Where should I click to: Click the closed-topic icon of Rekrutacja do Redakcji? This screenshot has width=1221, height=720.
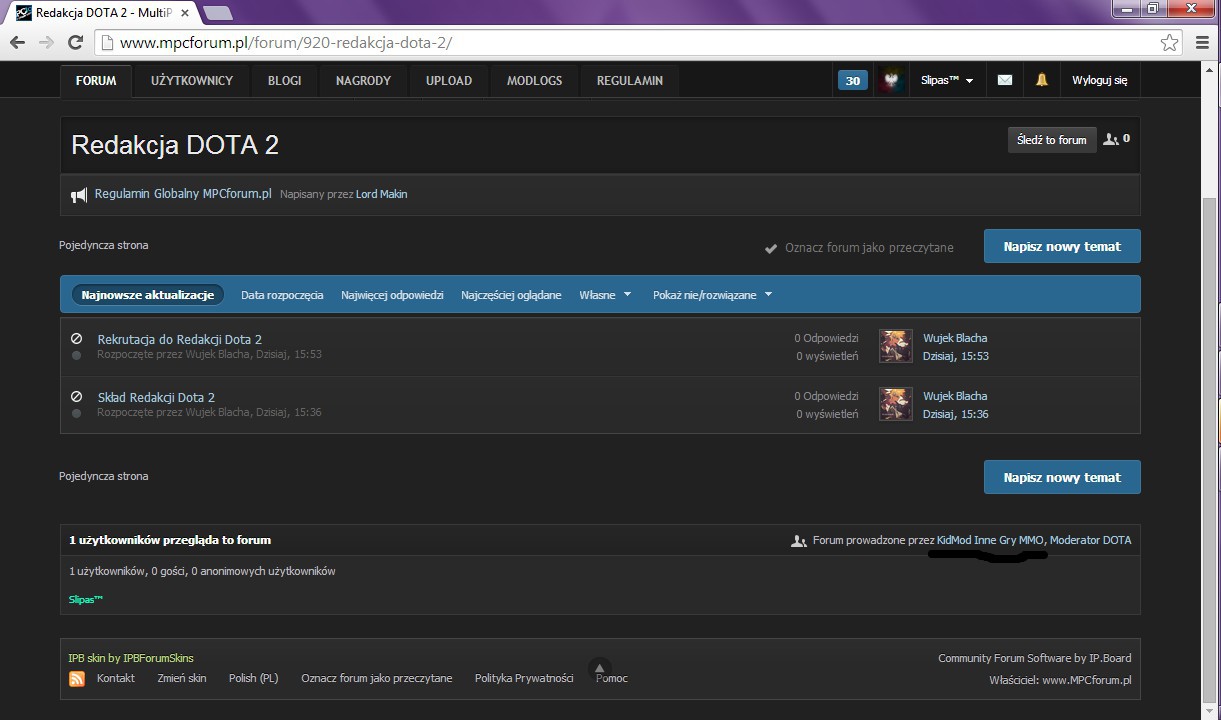[76, 339]
